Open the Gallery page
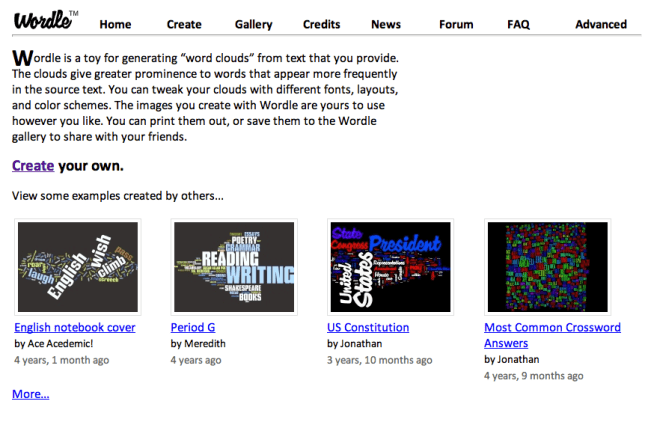 253,24
